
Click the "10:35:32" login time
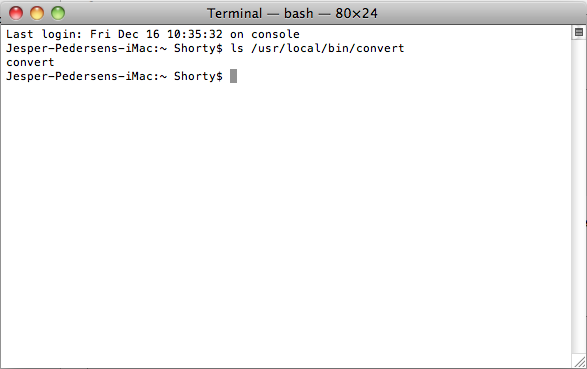195,34
